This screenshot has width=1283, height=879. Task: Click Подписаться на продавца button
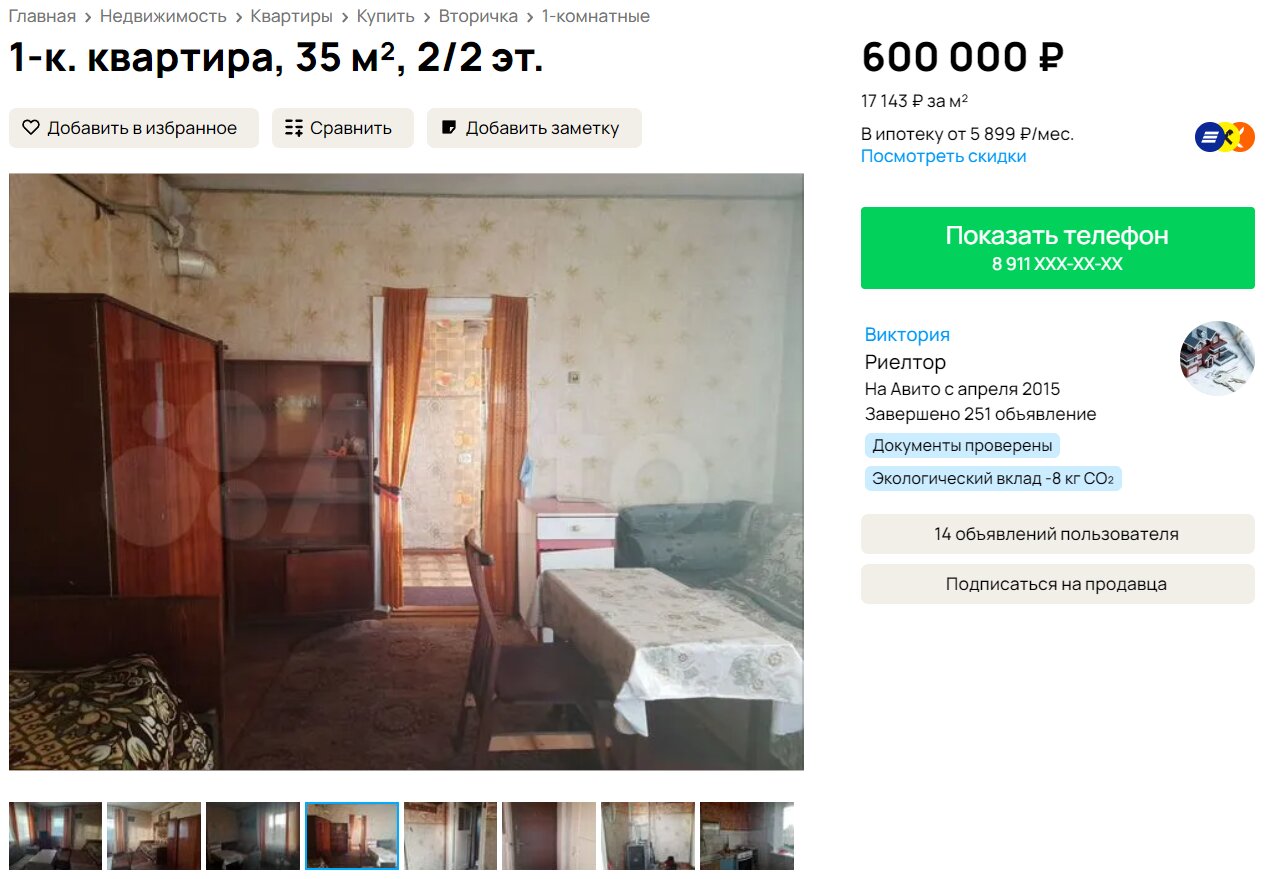1058,584
